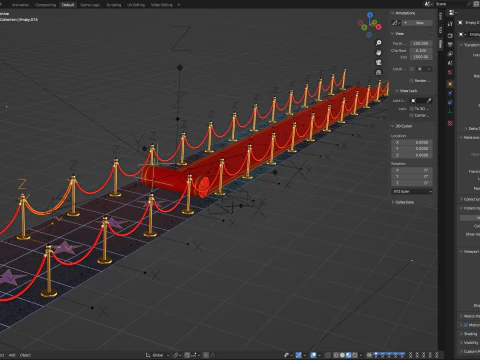Viewport: 480px width, 360px height.
Task: Select wireframe viewport shading icon
Action: 336,355
